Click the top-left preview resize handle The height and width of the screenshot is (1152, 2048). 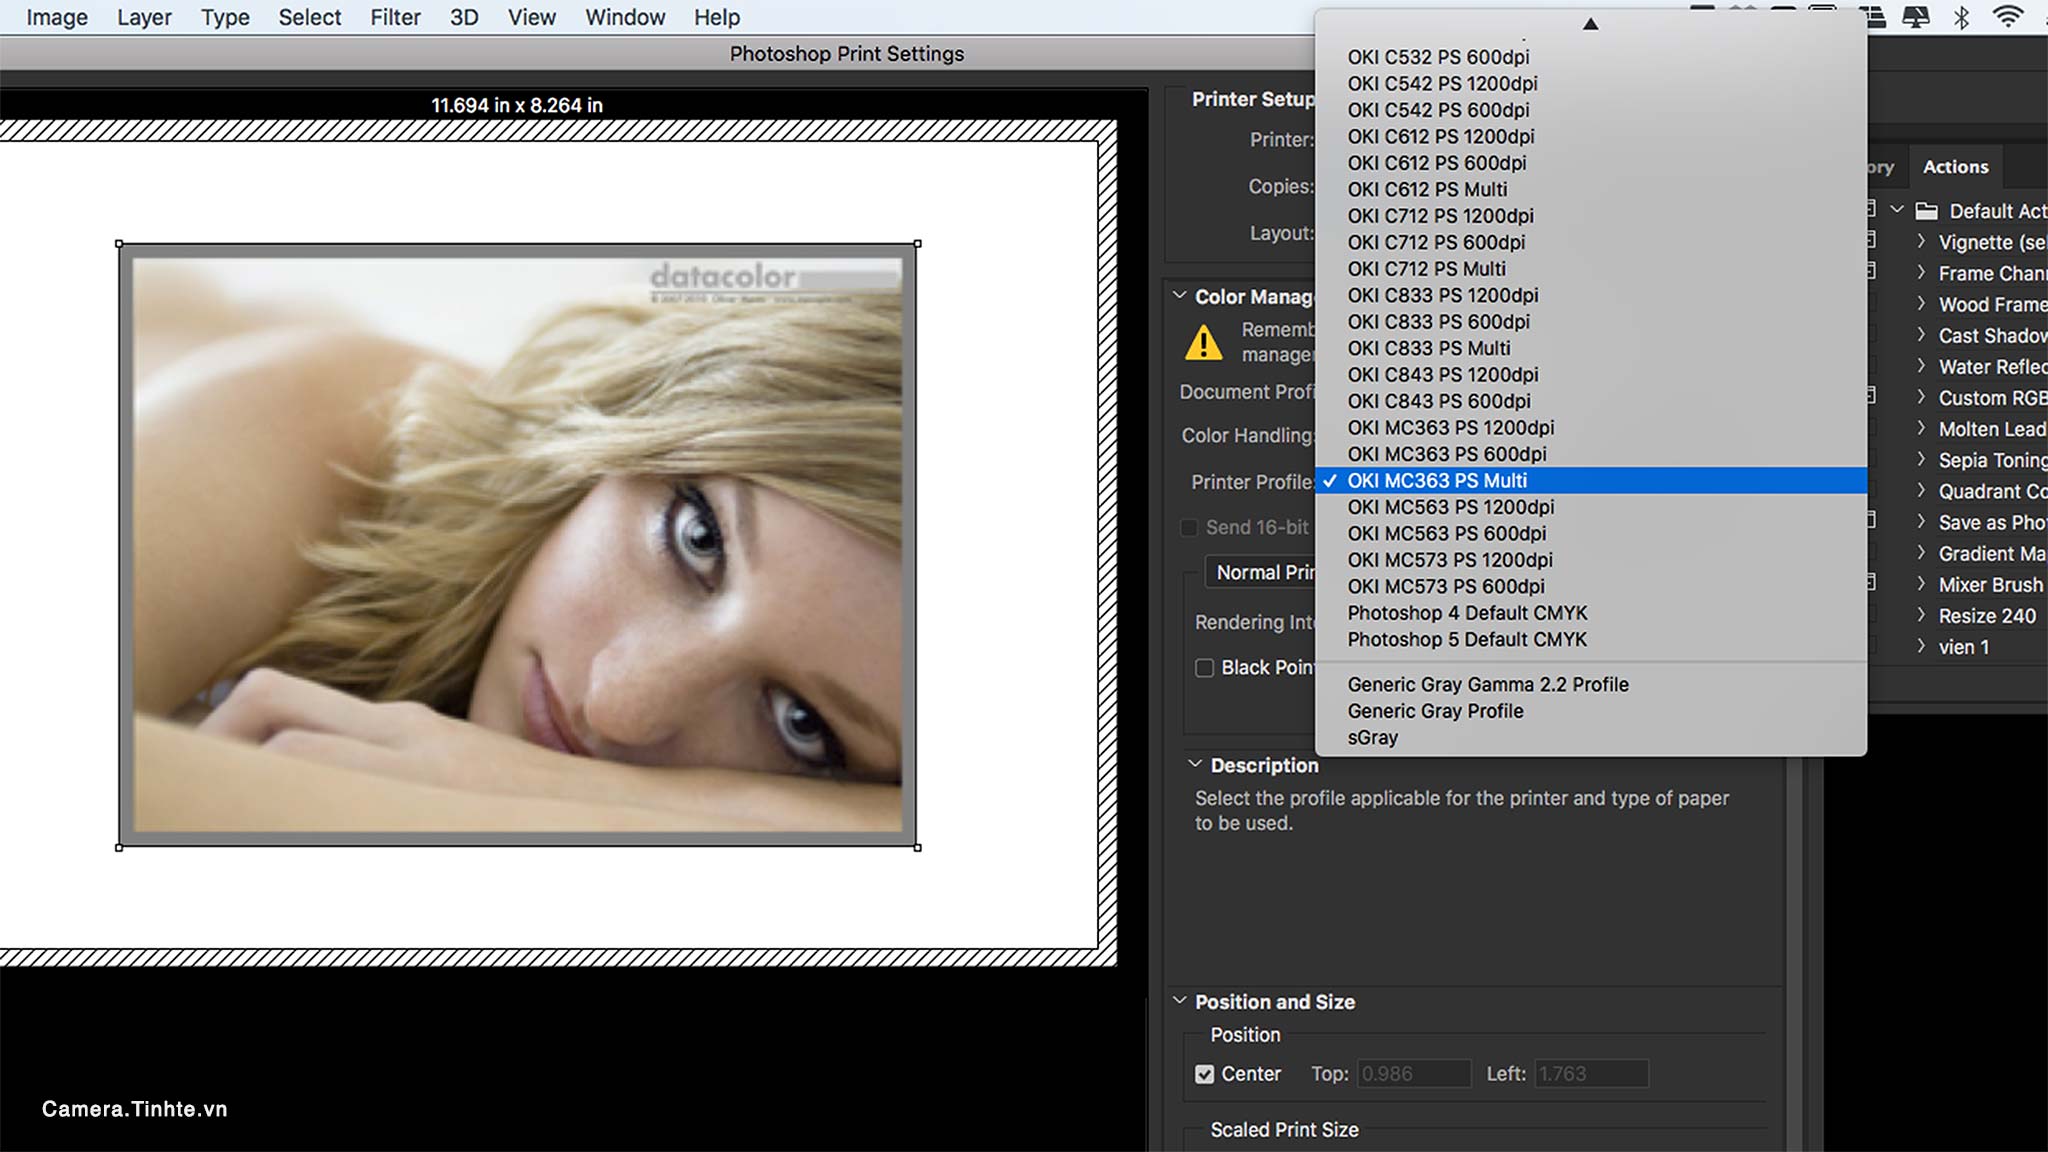tap(120, 244)
